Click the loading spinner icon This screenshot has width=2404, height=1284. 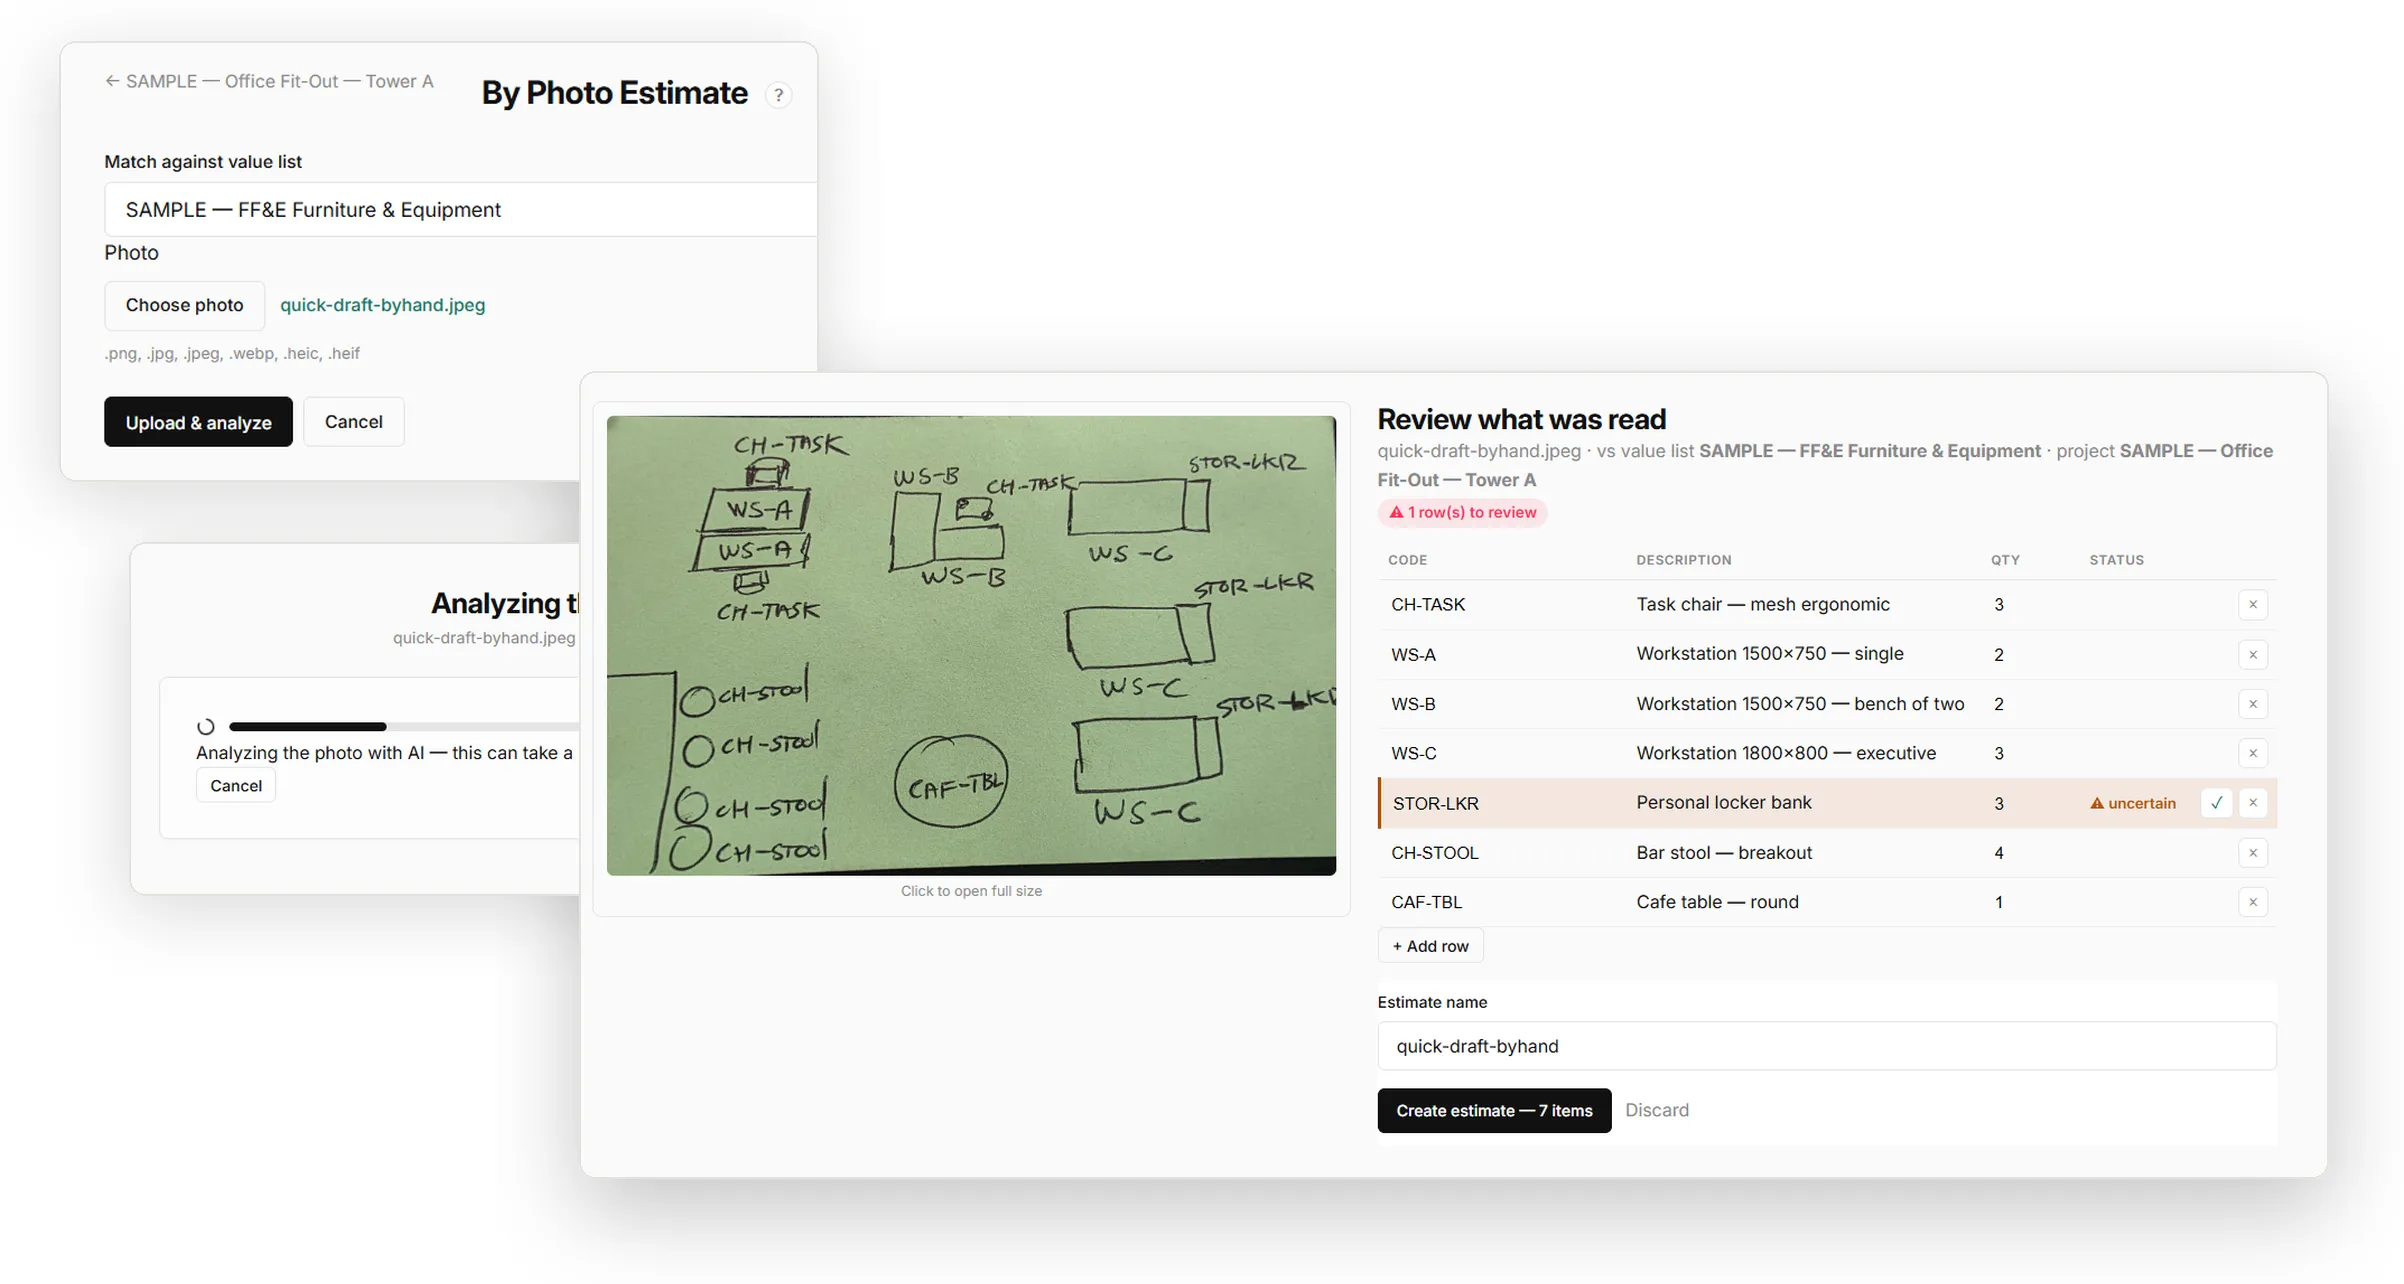tap(206, 727)
